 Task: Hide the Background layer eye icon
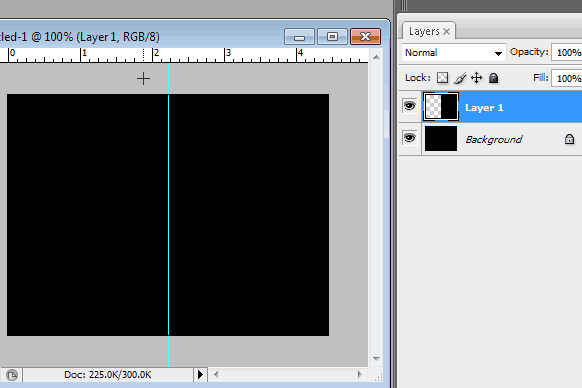[x=410, y=138]
